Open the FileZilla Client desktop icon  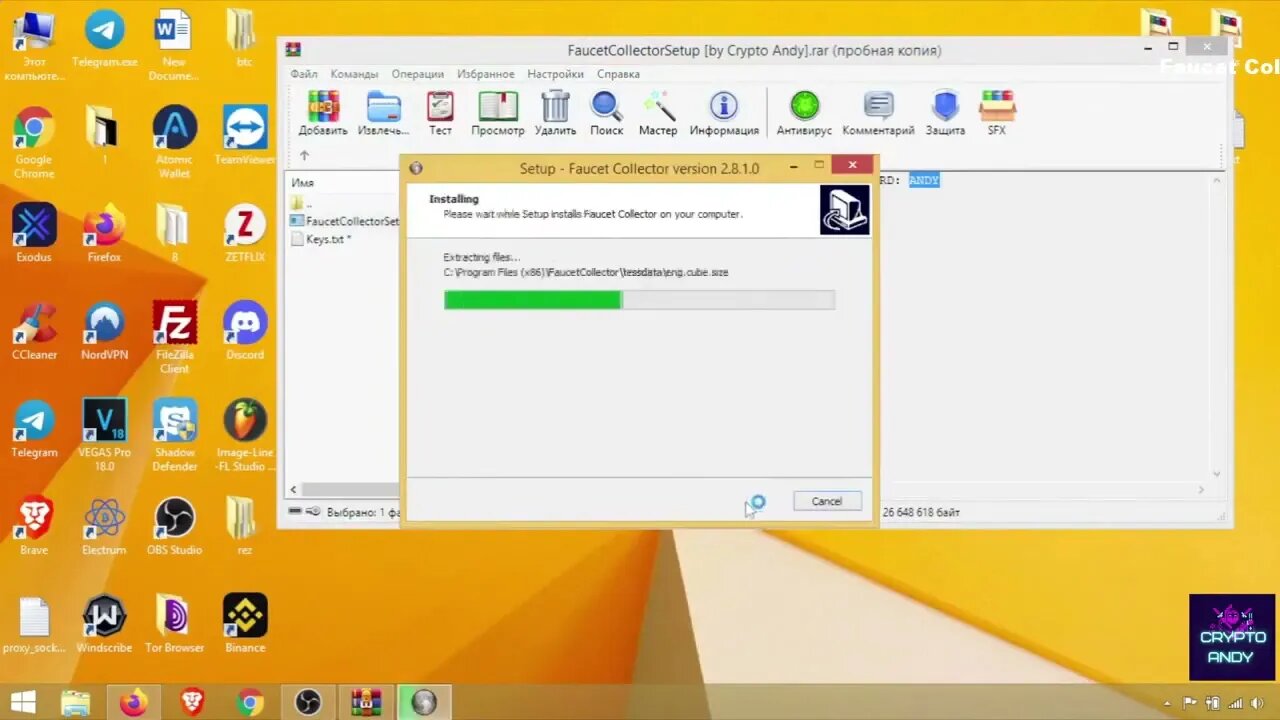pos(174,338)
